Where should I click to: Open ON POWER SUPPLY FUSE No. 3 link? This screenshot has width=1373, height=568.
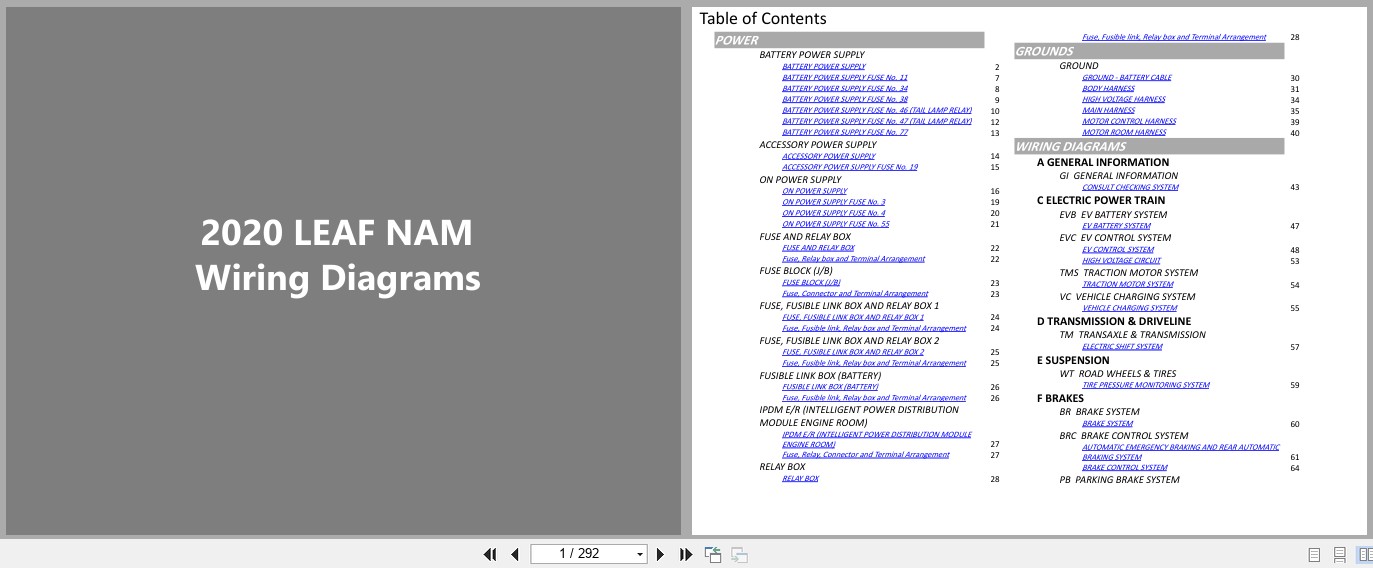[x=833, y=202]
